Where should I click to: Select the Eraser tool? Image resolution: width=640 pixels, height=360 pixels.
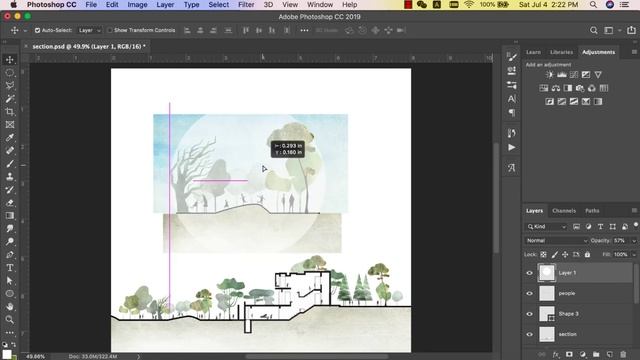[10, 203]
